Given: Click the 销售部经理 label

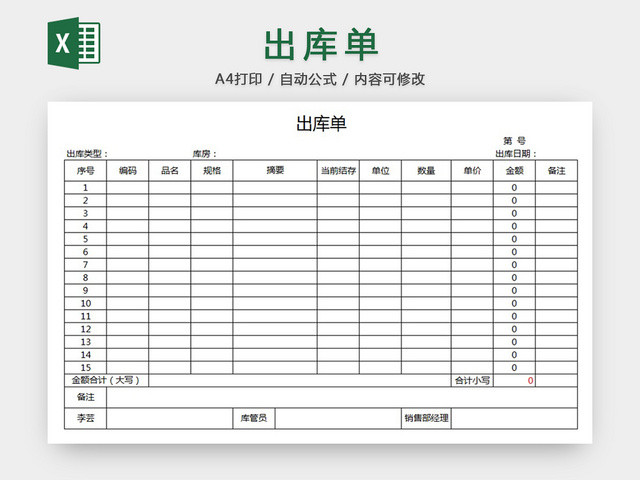Looking at the screenshot, I should click(x=426, y=418).
